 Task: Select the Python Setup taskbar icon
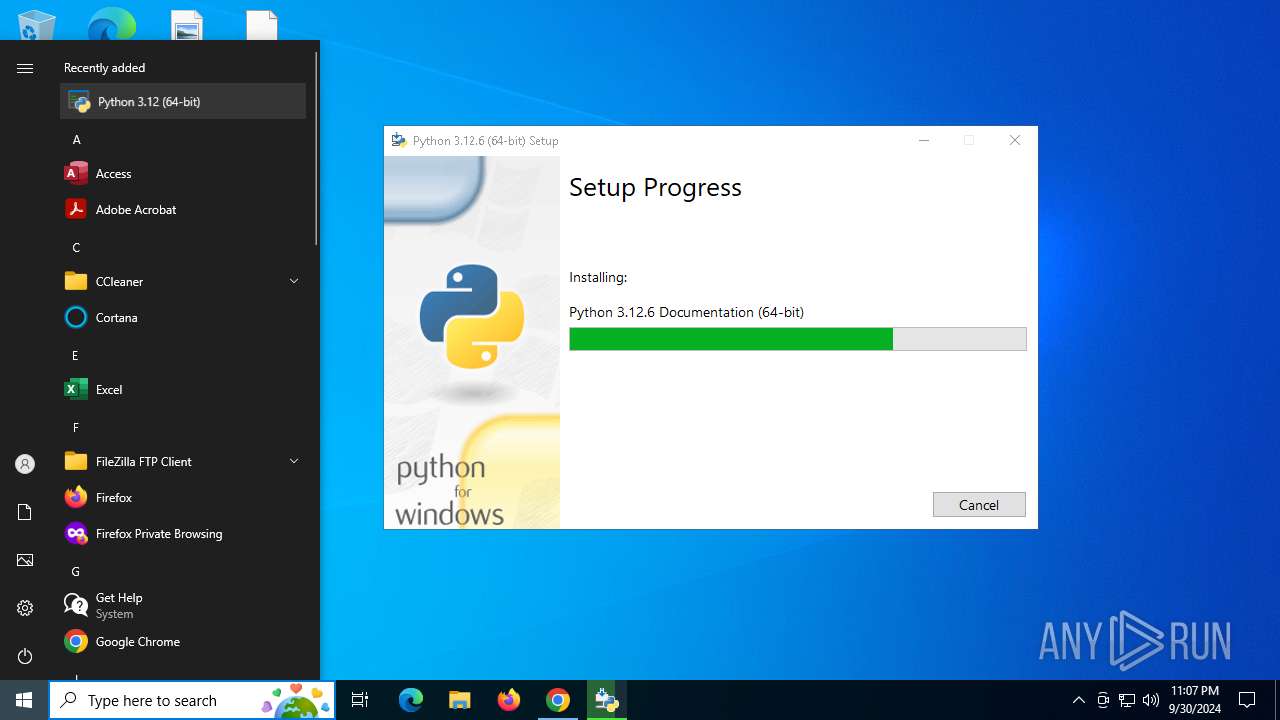click(607, 700)
